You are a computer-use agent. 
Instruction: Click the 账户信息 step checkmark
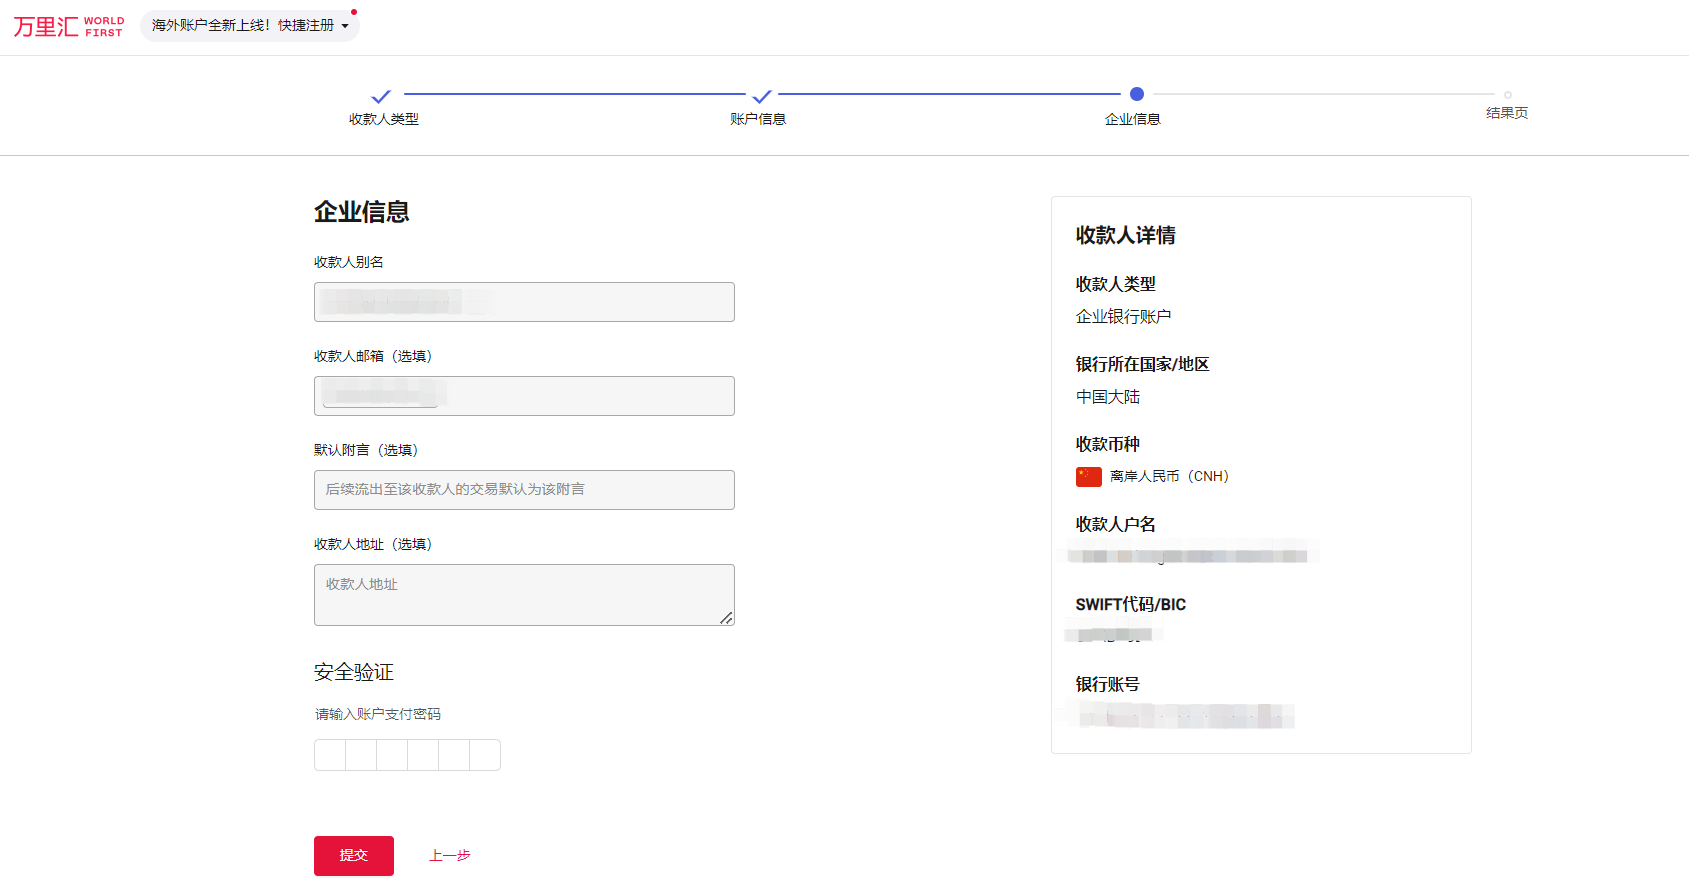(762, 96)
